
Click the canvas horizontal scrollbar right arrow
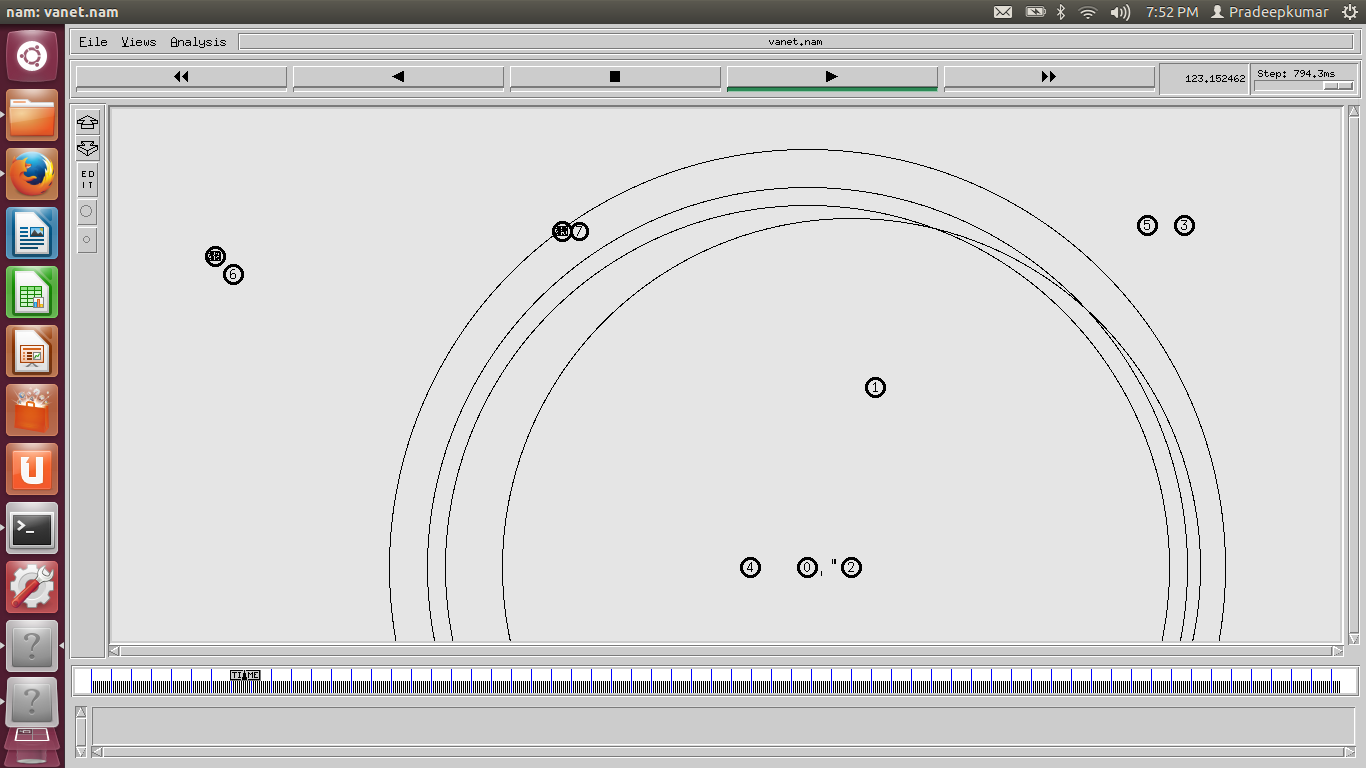pos(1337,651)
